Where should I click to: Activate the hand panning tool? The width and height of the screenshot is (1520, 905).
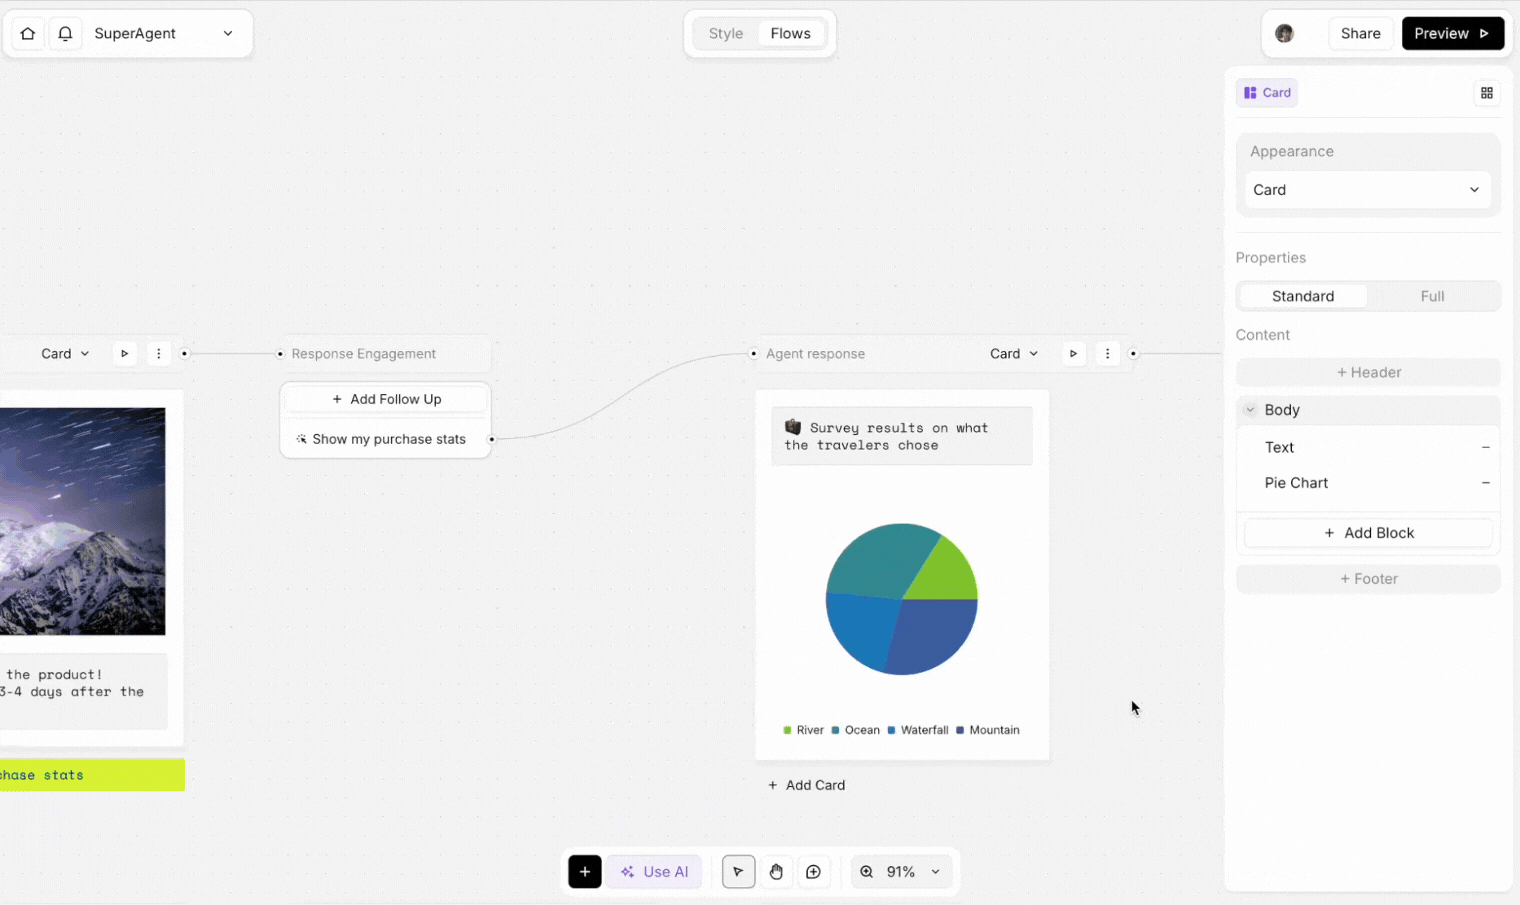pos(776,871)
